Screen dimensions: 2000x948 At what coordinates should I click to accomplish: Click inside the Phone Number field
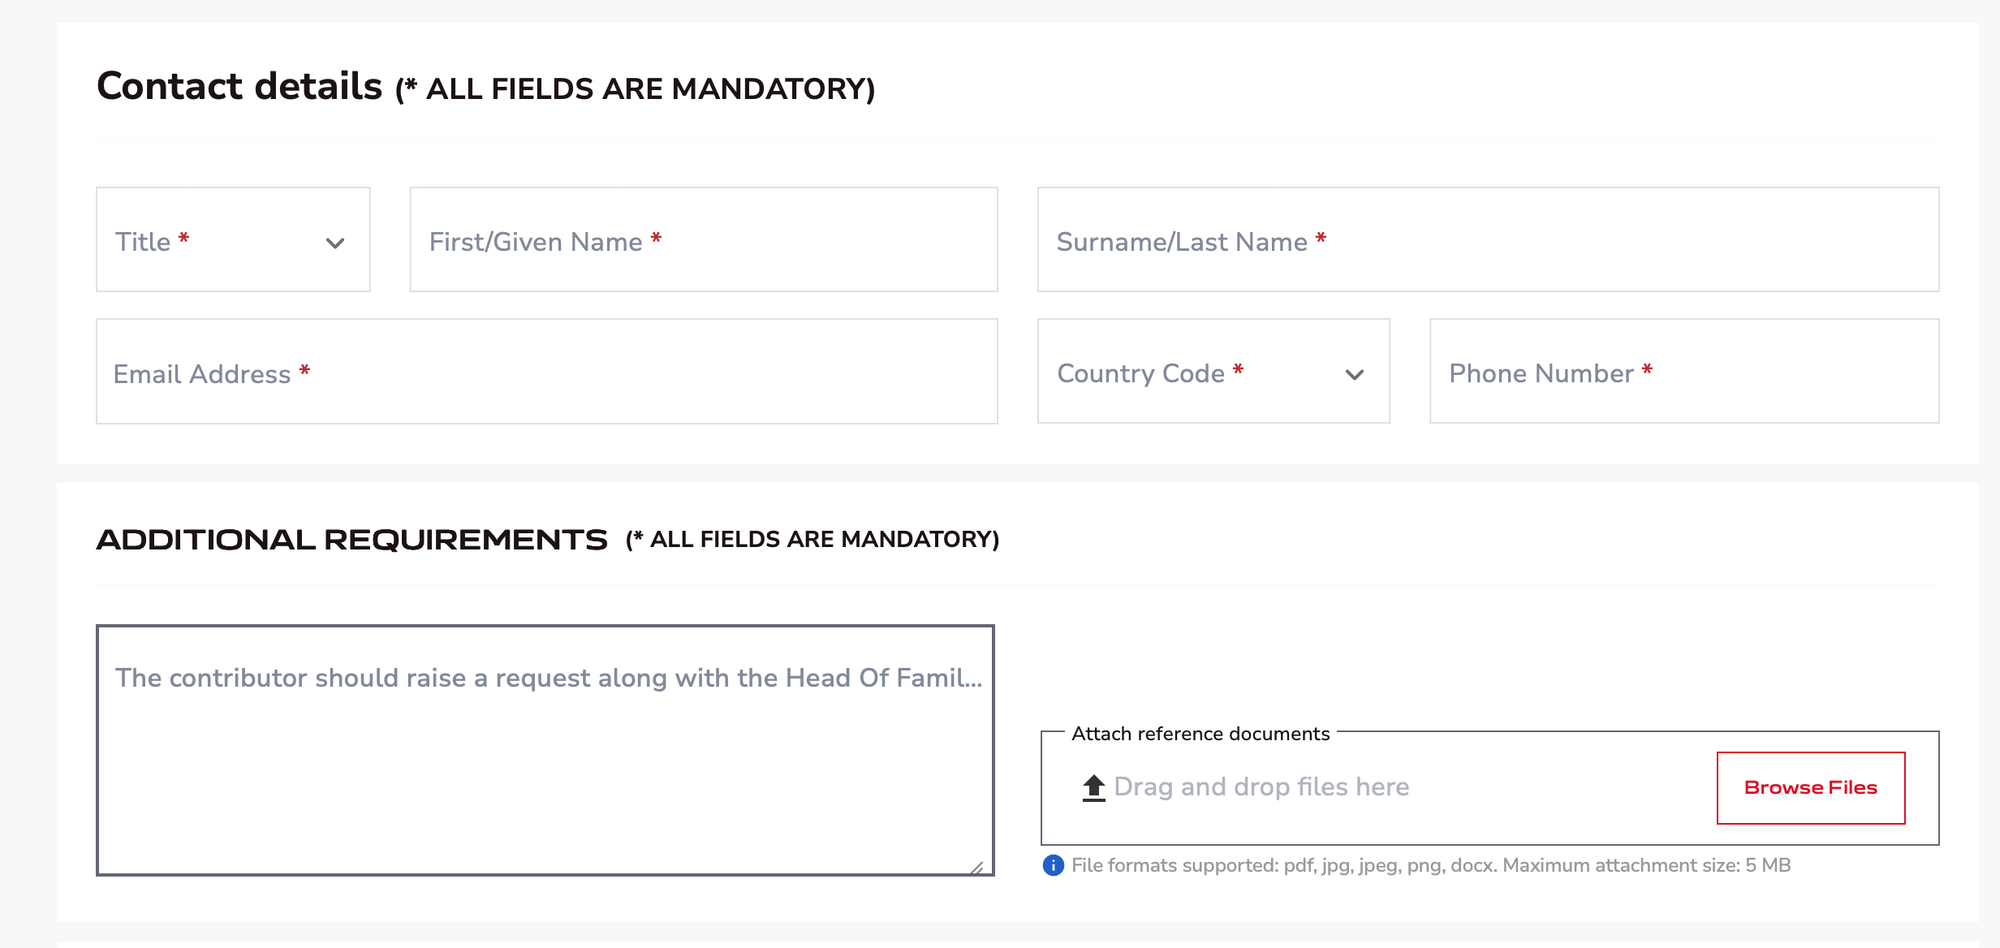coord(1685,371)
